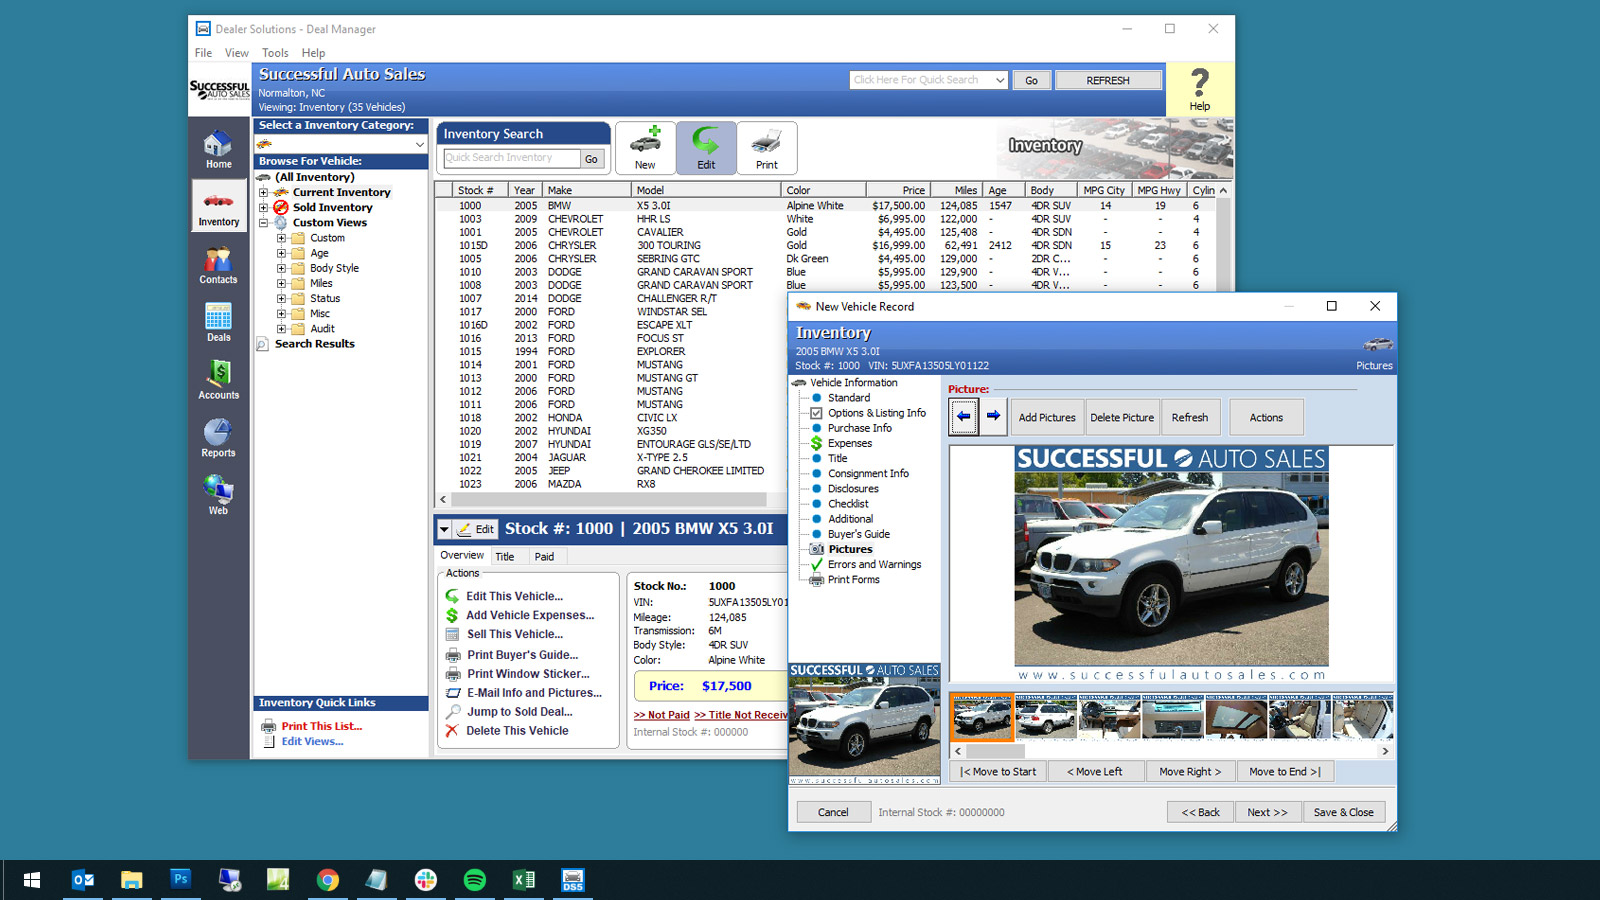Open the View menu
Viewport: 1600px width, 900px height.
tap(237, 53)
